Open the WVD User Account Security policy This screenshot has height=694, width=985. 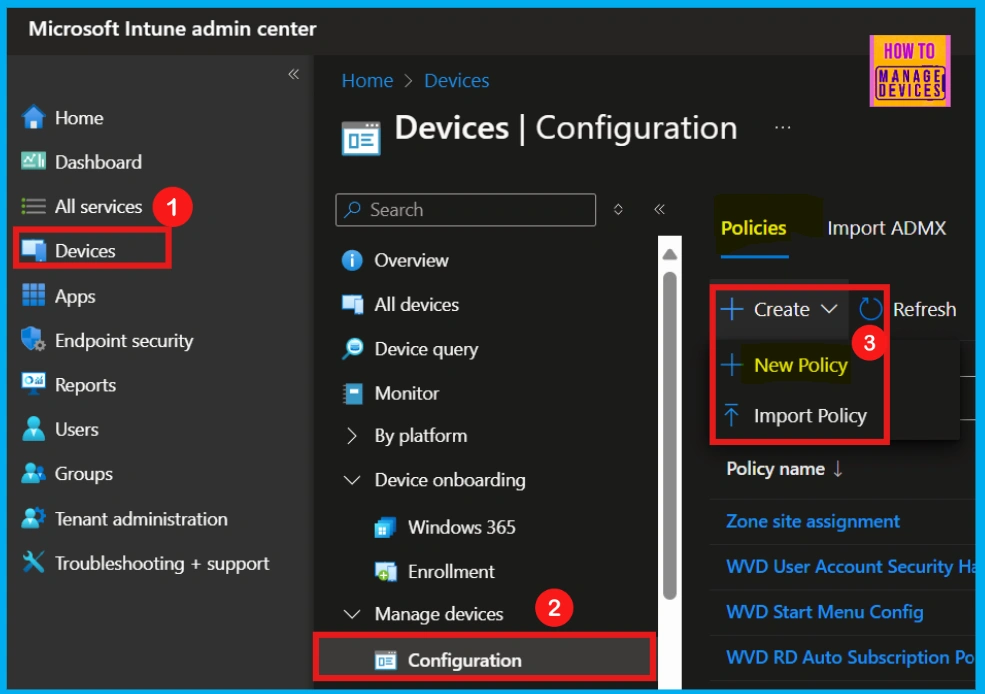coord(849,567)
